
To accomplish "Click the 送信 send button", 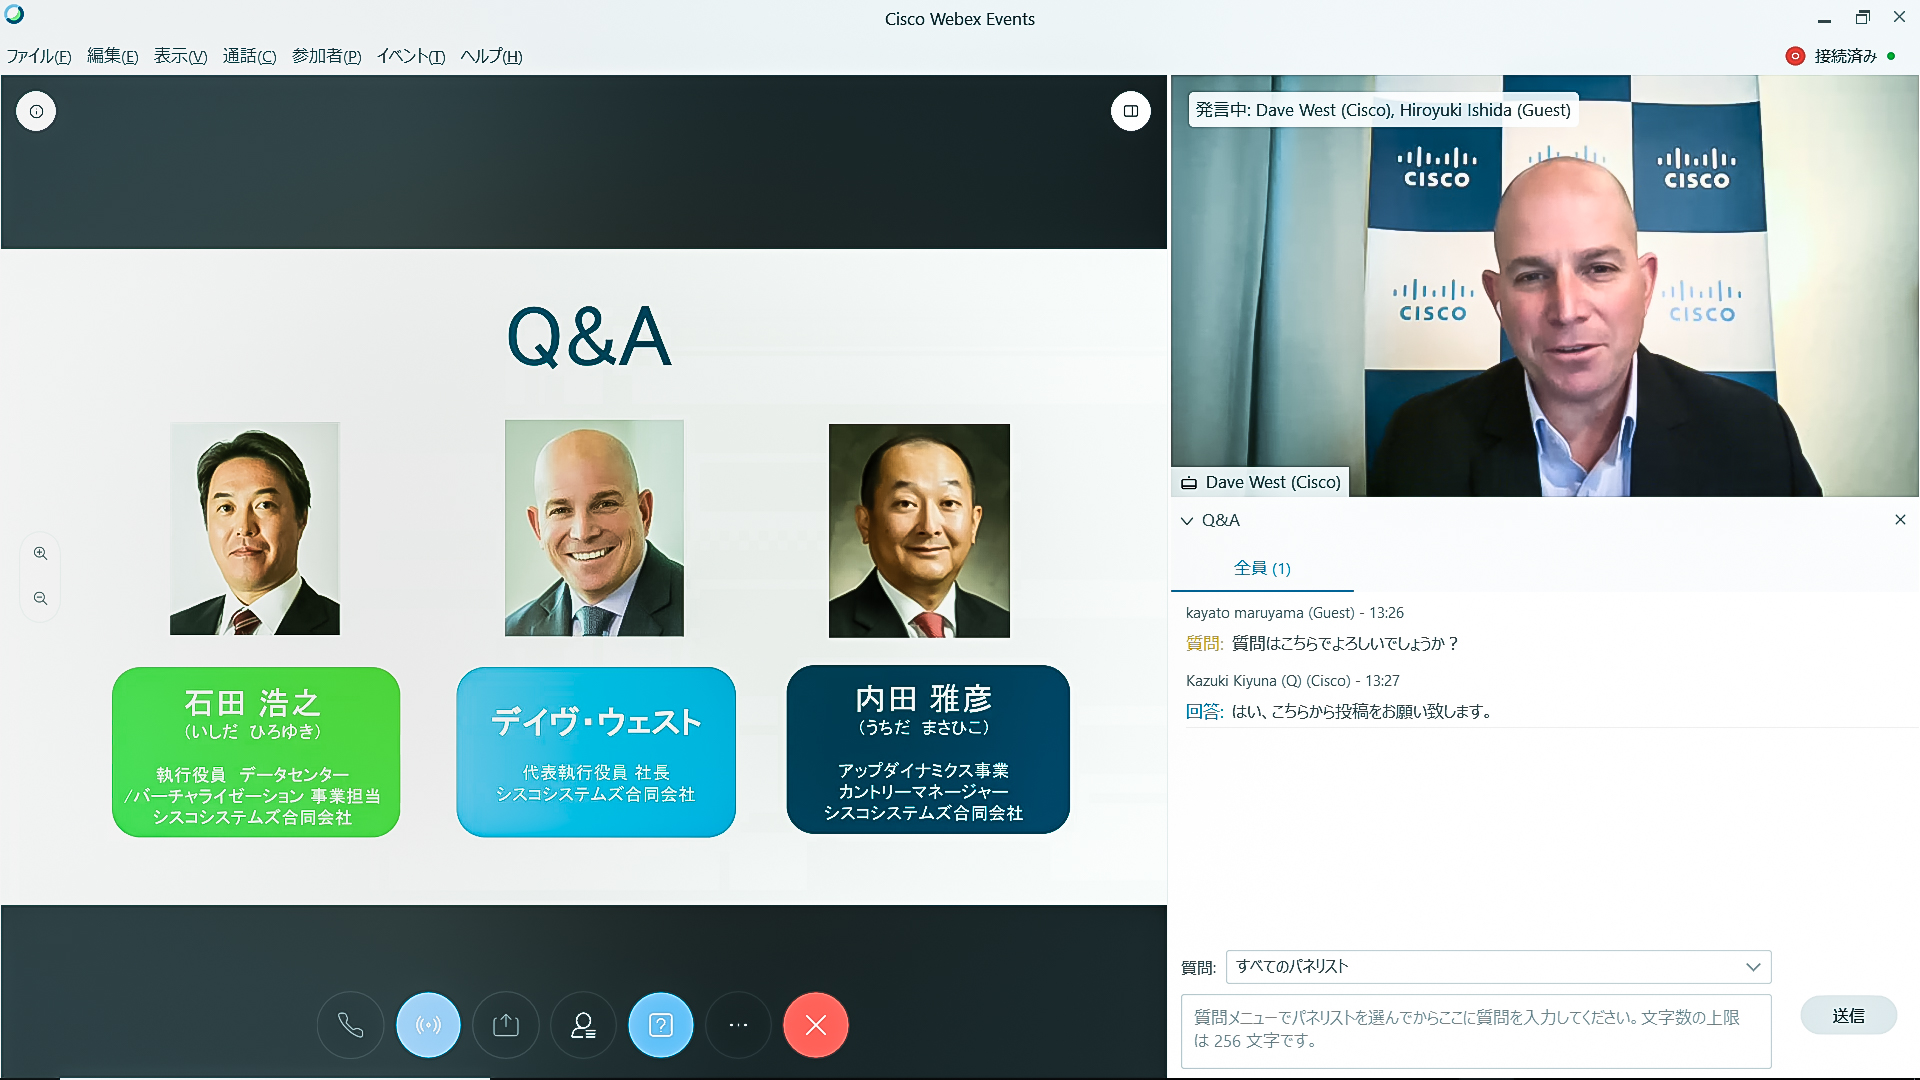I will point(1848,1016).
